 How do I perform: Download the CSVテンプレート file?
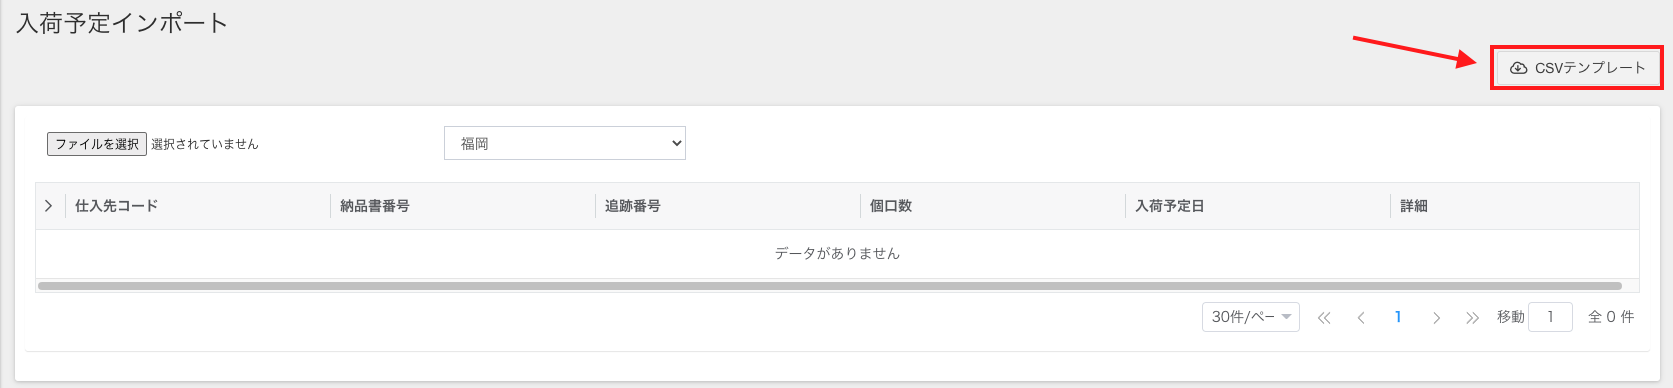(1576, 68)
